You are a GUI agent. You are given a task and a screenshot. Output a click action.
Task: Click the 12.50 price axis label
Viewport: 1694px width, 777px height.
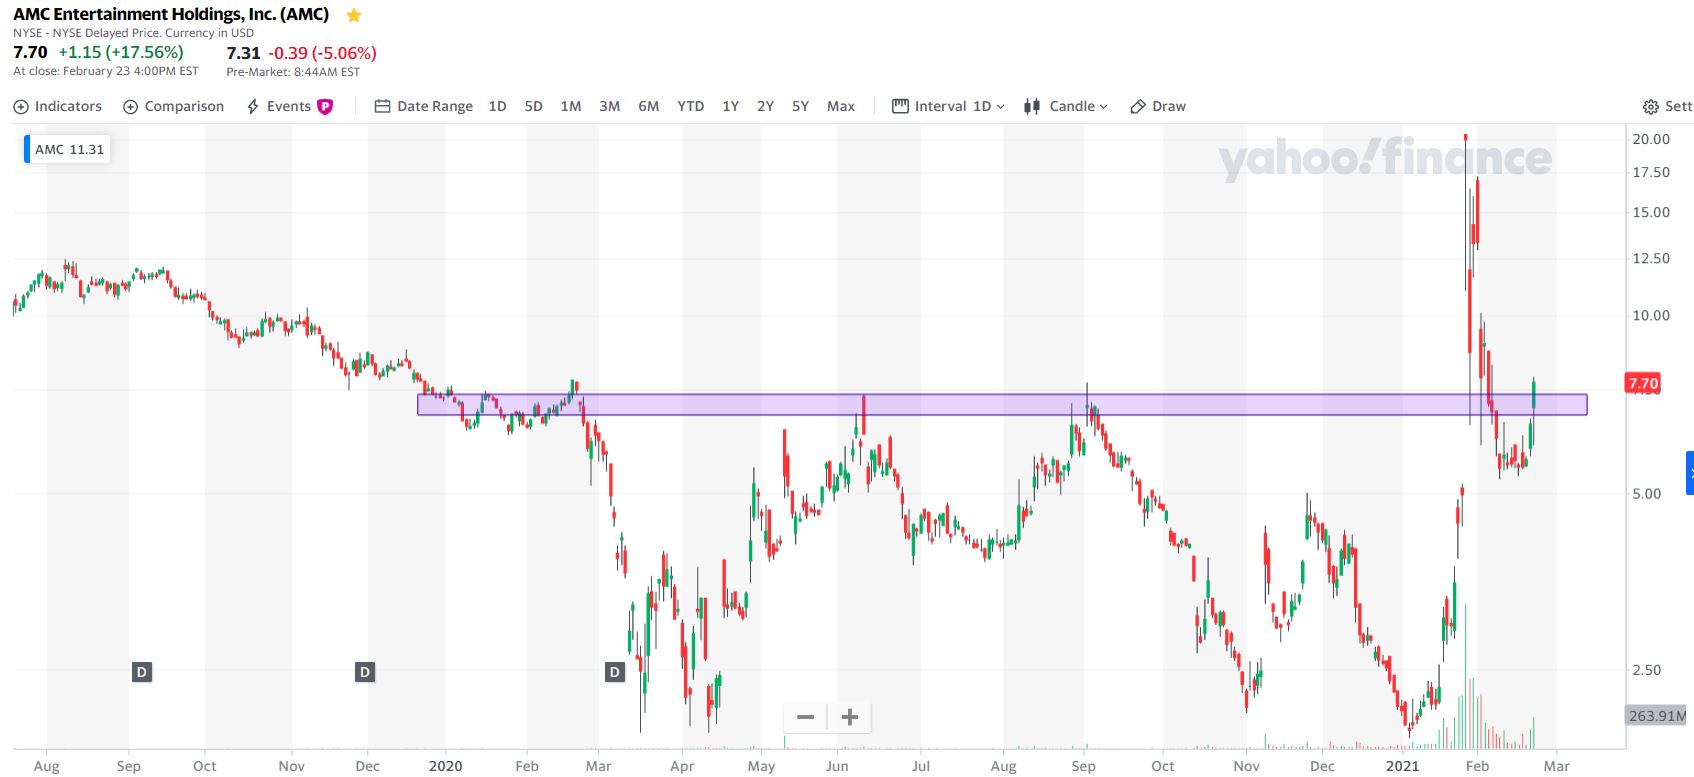point(1651,258)
